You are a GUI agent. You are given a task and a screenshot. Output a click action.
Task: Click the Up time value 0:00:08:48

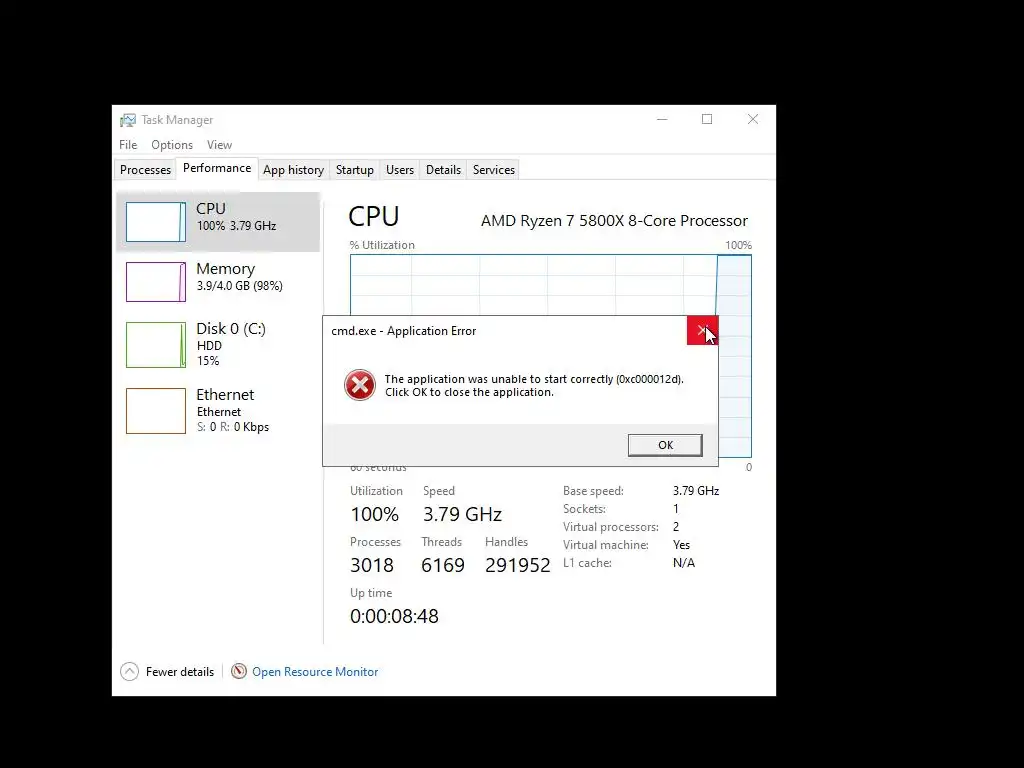[x=394, y=616]
